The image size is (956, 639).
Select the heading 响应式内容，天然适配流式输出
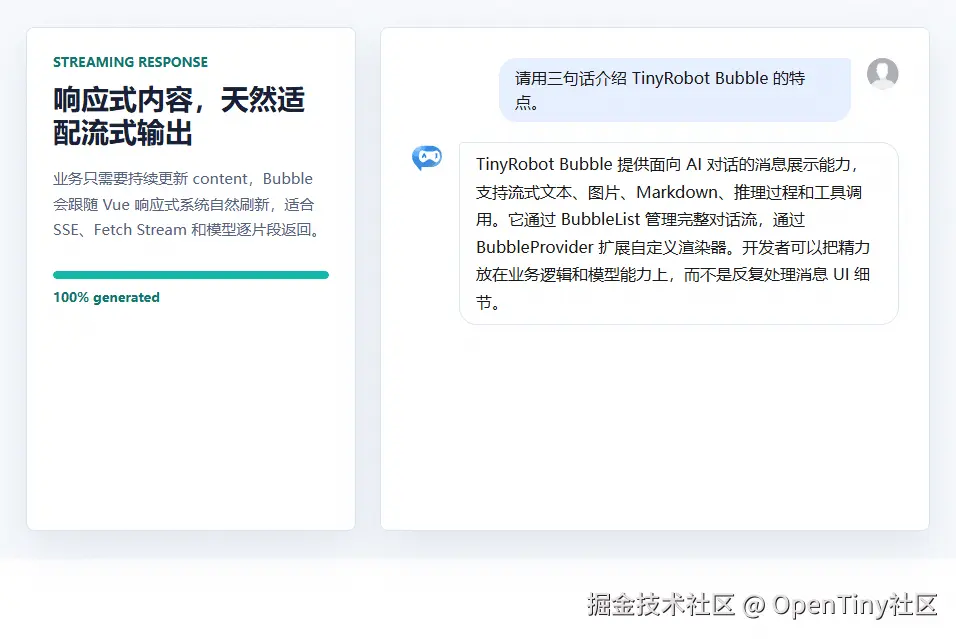[180, 113]
